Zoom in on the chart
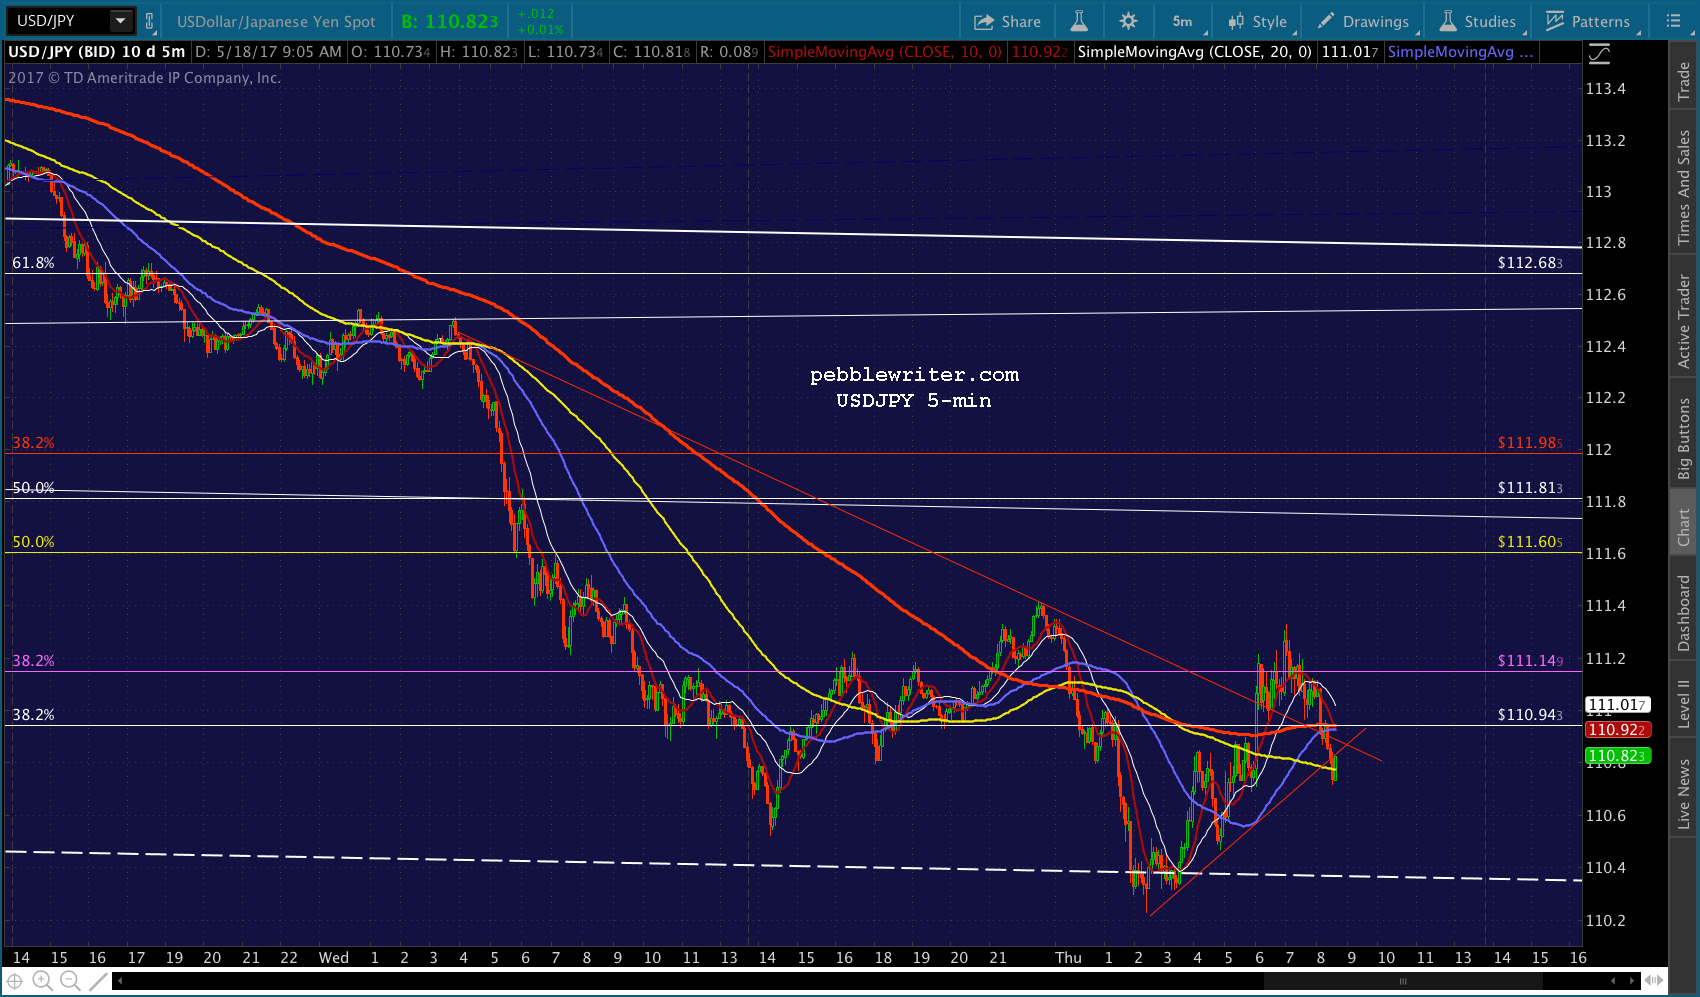Screen dimensions: 1700x997 43,981
